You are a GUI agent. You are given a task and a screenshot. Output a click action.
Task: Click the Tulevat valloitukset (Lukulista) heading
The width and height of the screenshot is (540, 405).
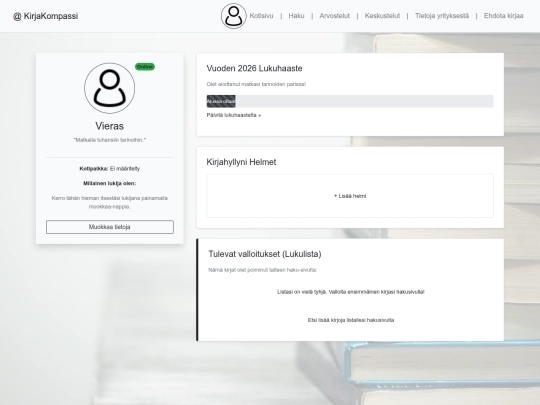(x=265, y=254)
